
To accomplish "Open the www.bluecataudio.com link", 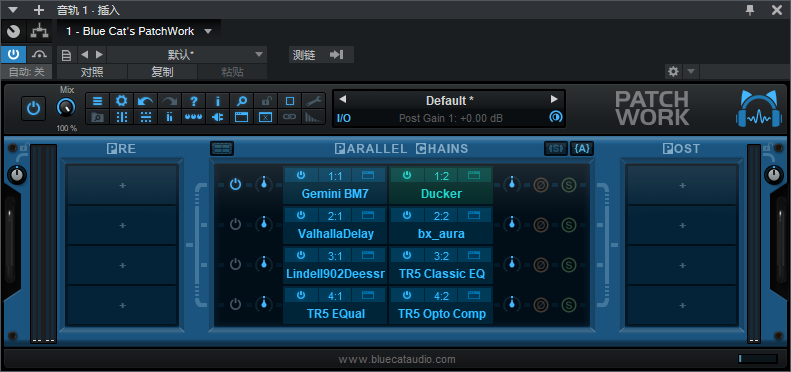I will (397, 359).
